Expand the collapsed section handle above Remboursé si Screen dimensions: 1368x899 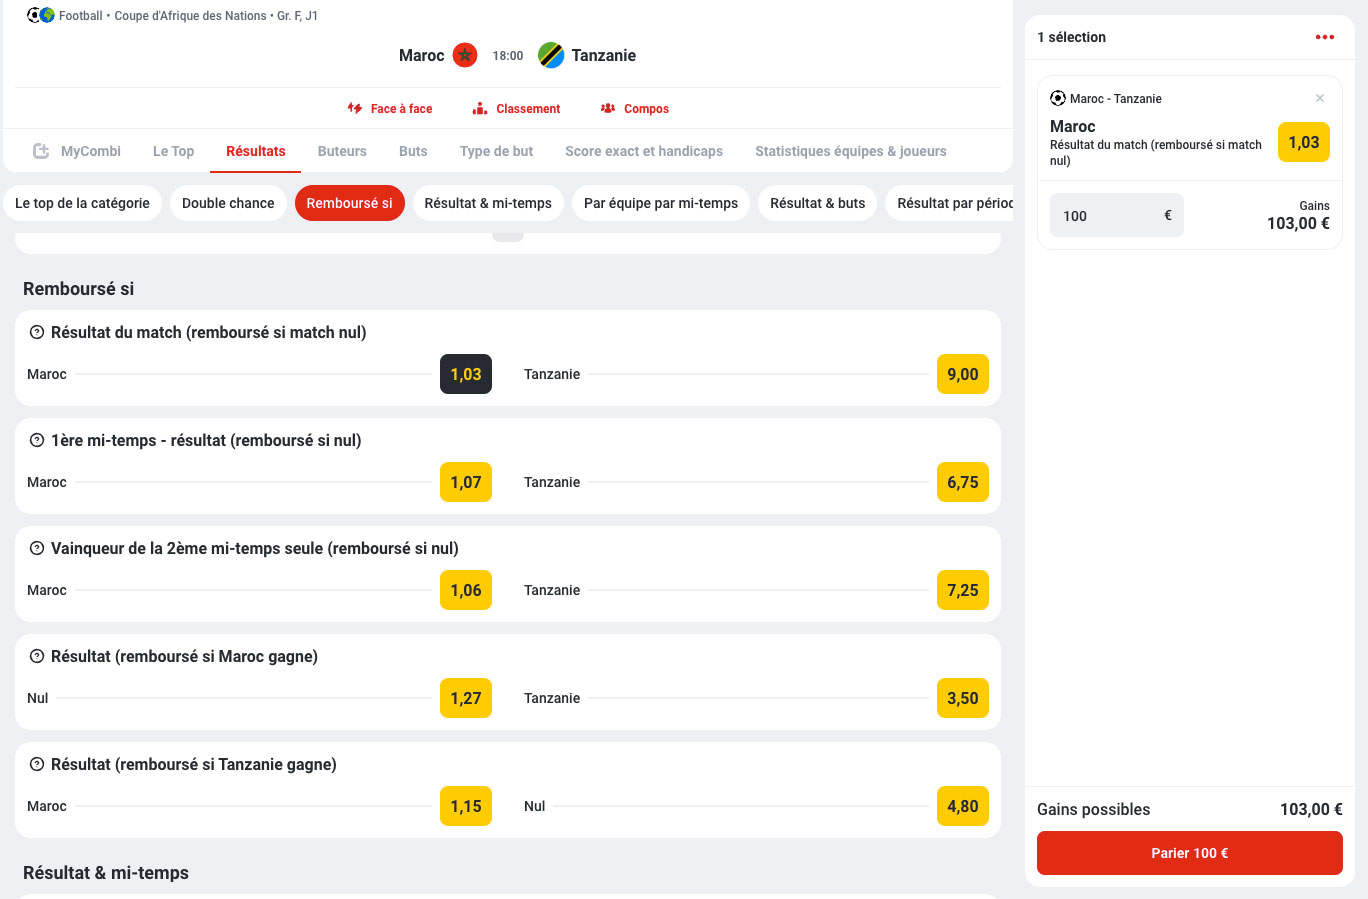(x=508, y=236)
